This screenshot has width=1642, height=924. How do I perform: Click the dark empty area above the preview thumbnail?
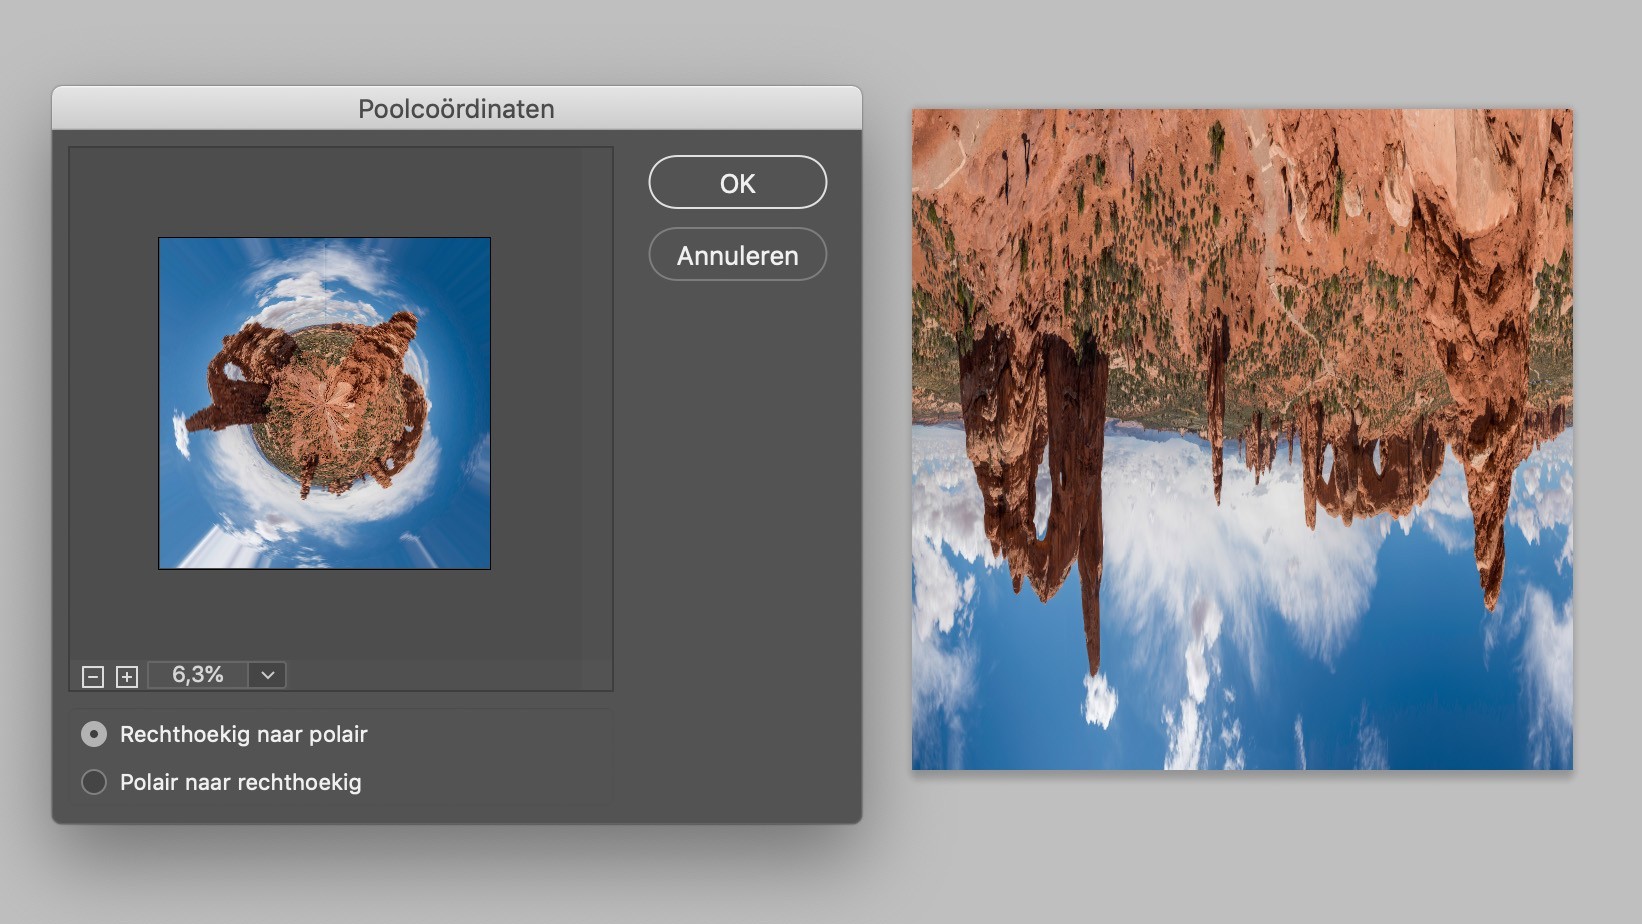340,190
